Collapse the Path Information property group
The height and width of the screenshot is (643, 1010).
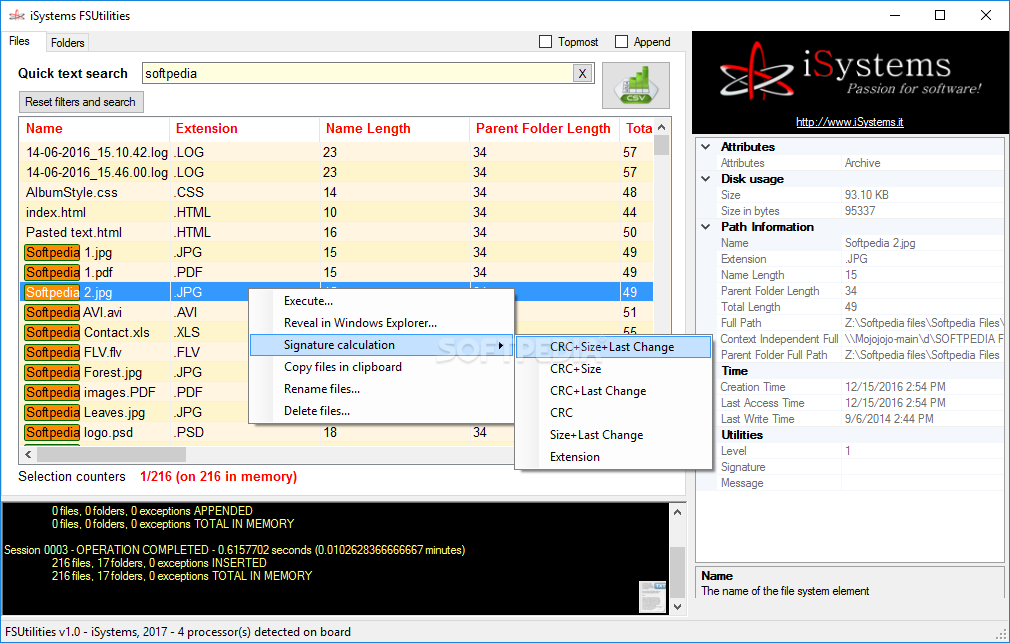706,227
